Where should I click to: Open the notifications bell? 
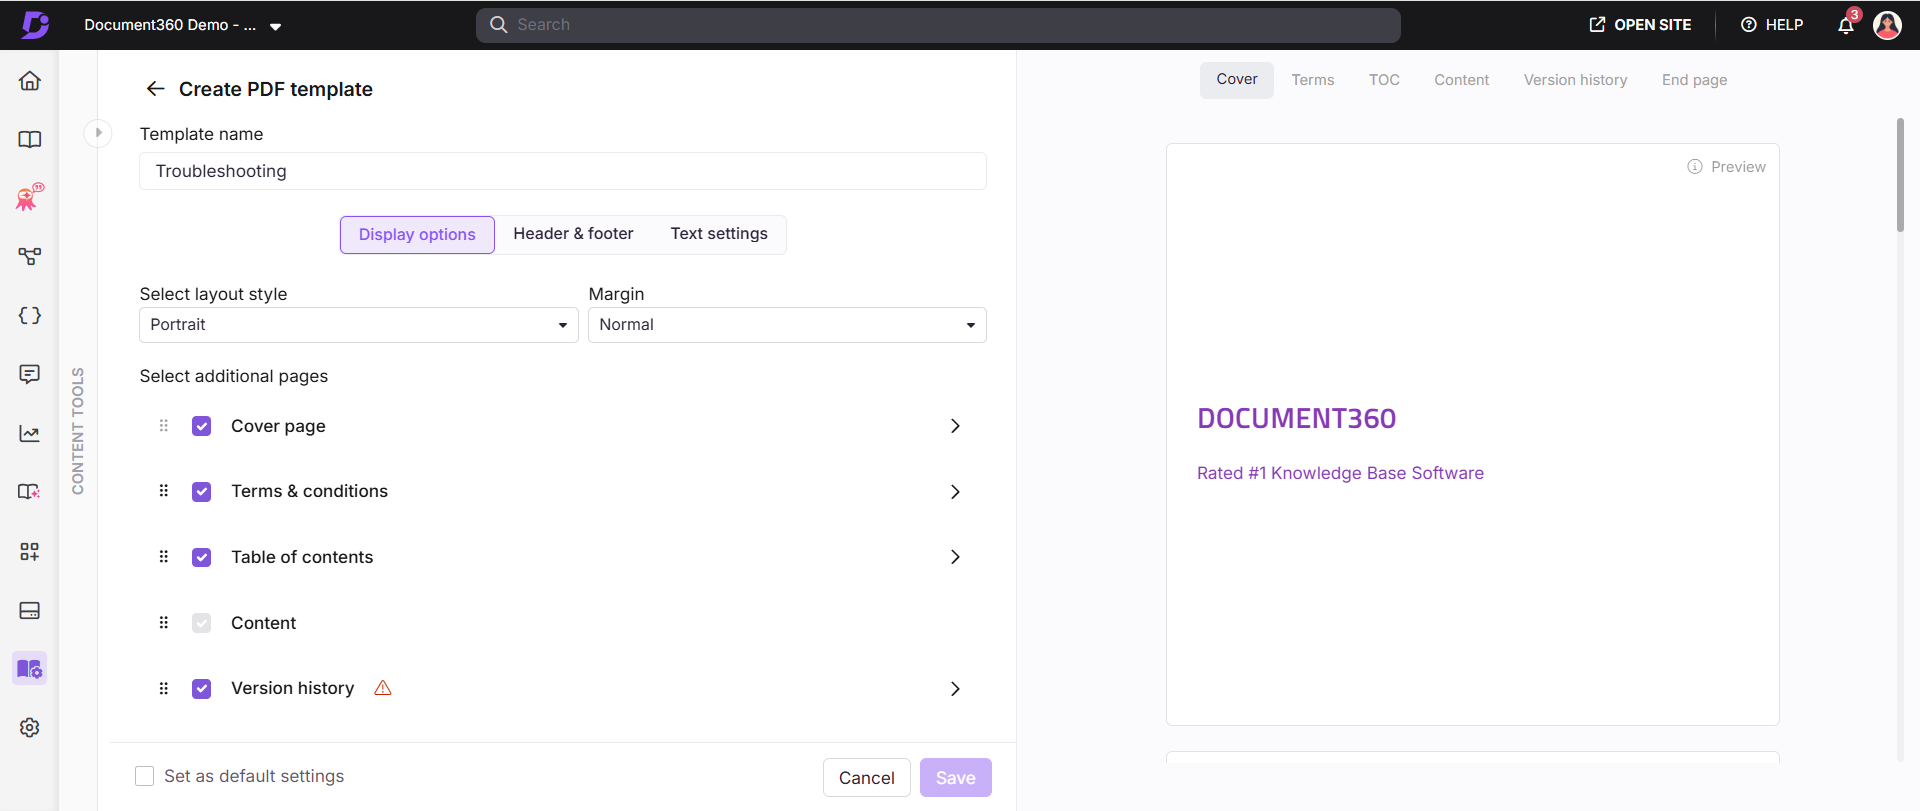pyautogui.click(x=1846, y=25)
